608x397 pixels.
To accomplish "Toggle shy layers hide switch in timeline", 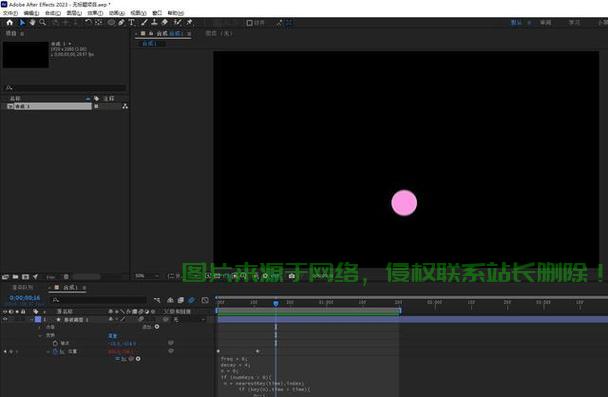I will coord(170,300).
